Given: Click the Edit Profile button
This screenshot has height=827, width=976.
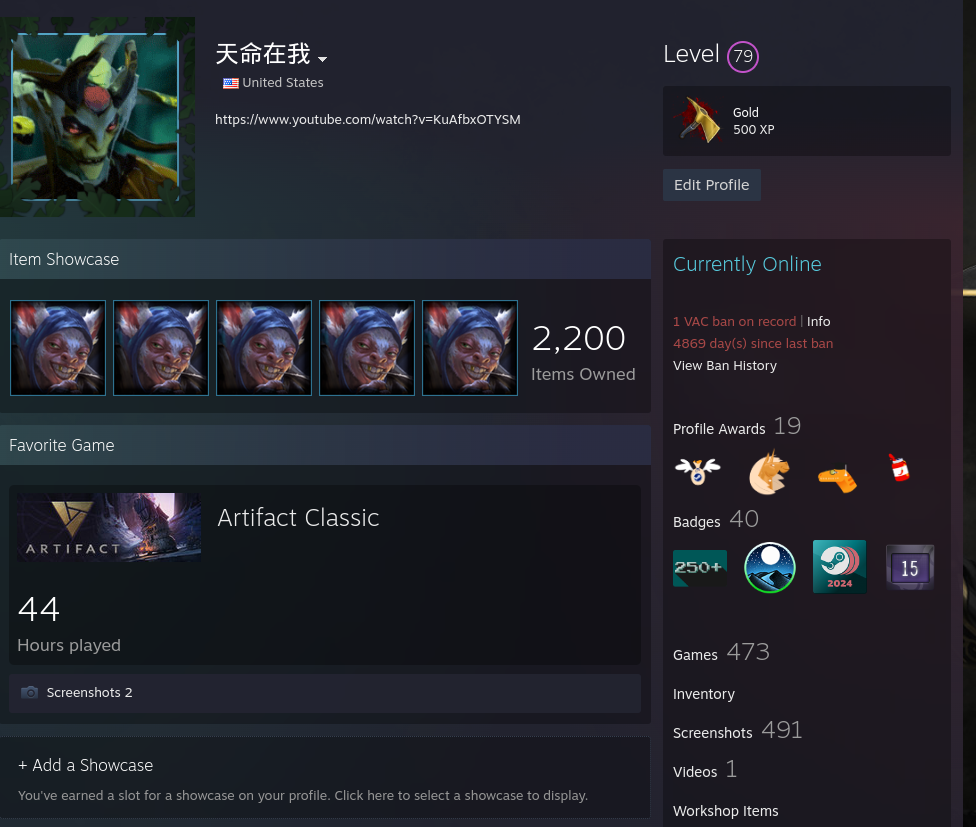Looking at the screenshot, I should [x=711, y=185].
